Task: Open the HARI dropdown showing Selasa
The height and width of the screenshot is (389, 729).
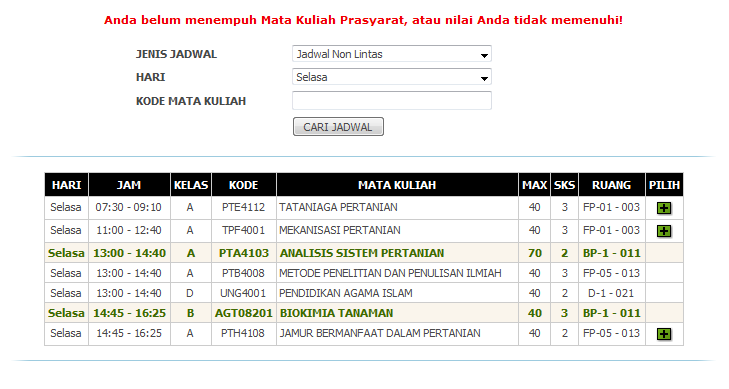Action: (x=391, y=77)
